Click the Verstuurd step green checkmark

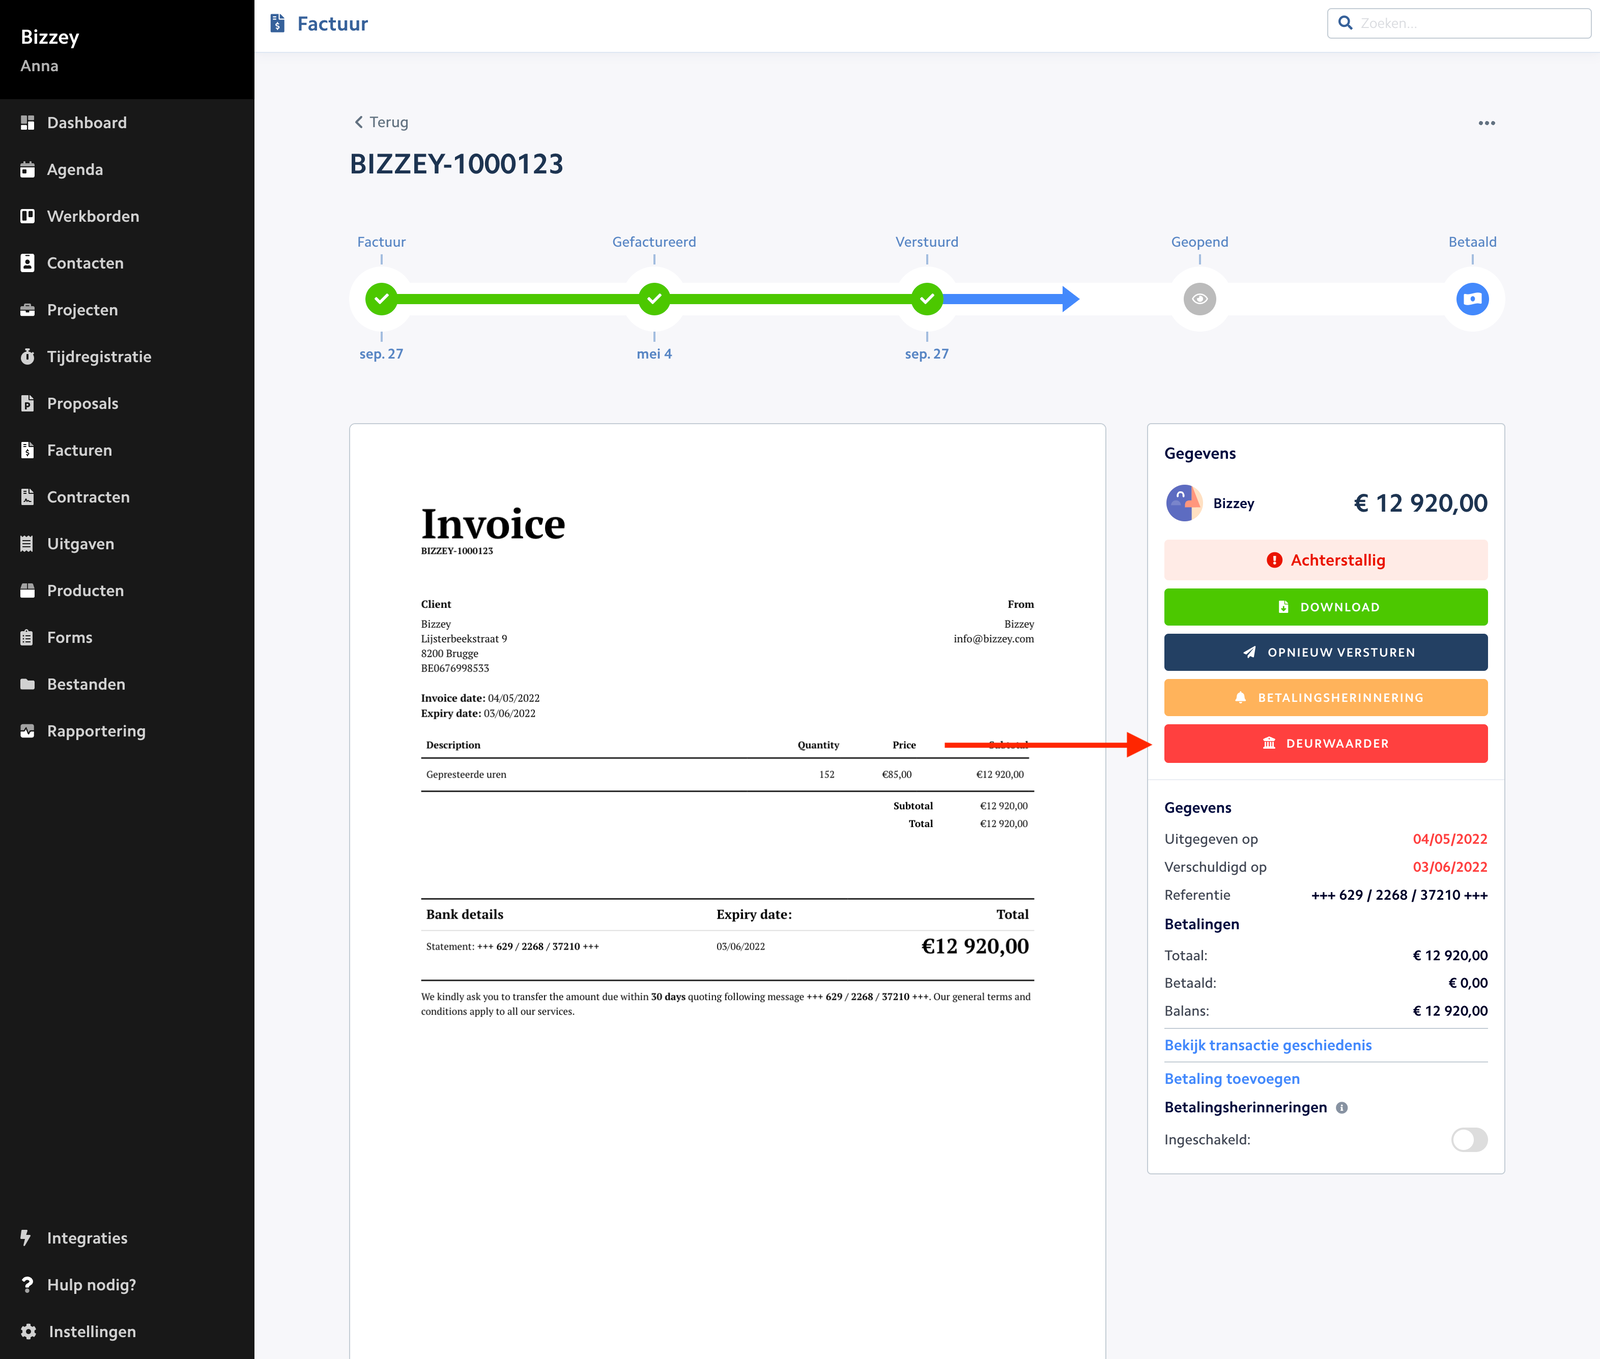(927, 299)
